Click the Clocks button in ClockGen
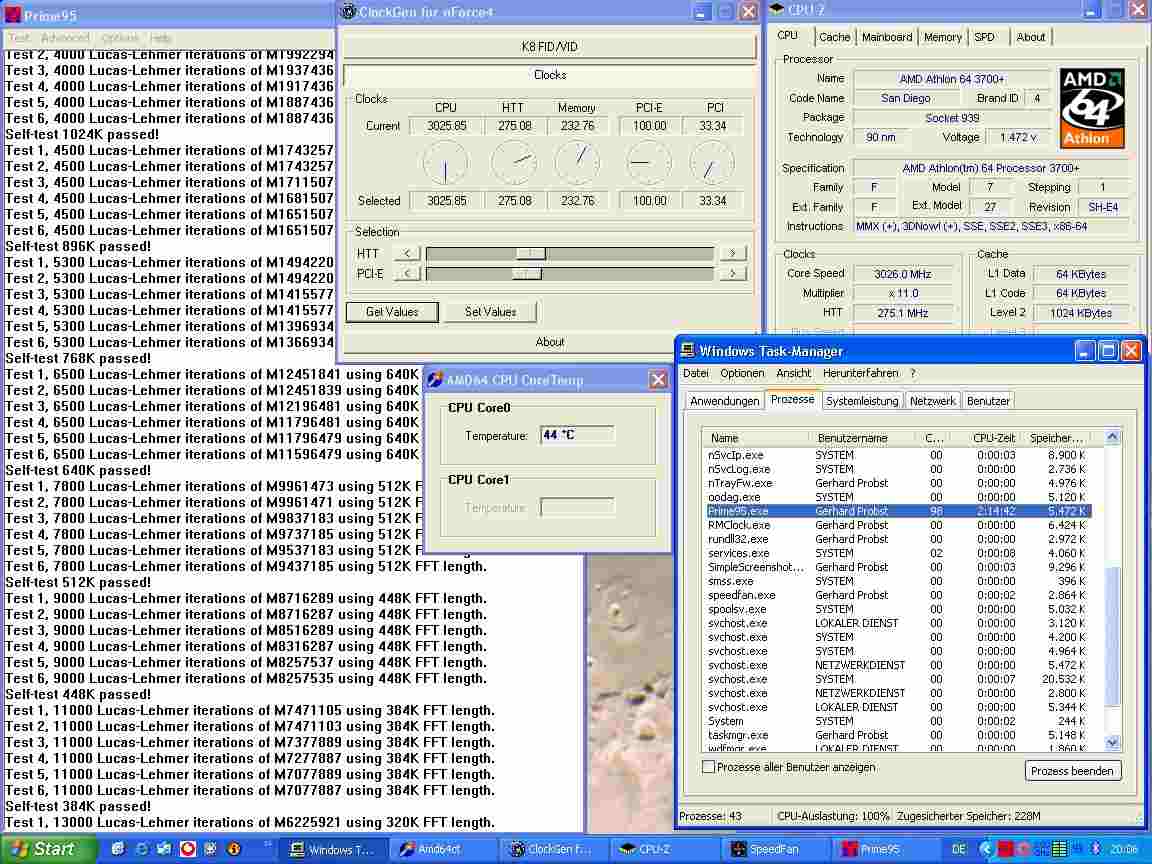Viewport: 1152px width, 864px height. 550,74
